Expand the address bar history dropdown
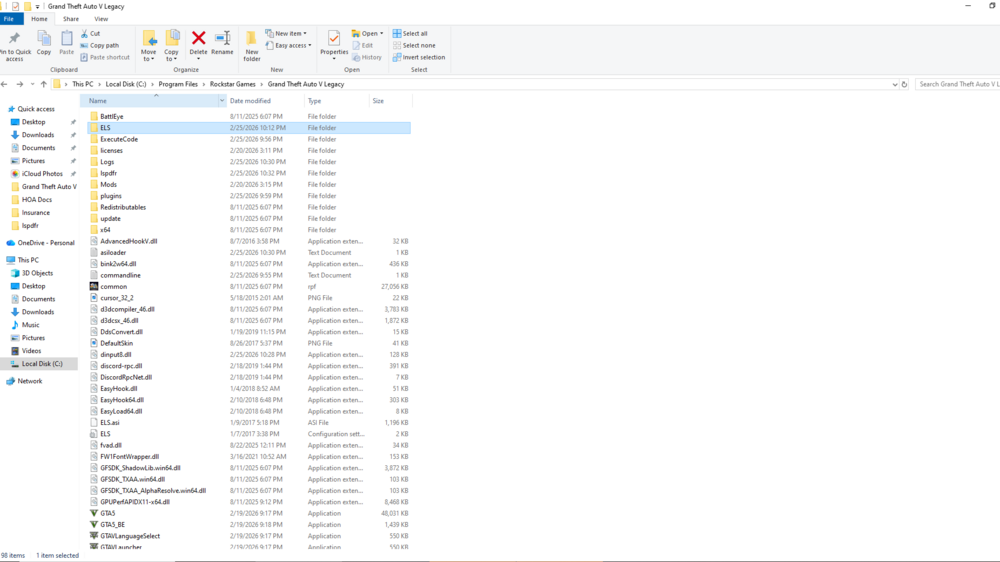1000x562 pixels. pos(894,84)
